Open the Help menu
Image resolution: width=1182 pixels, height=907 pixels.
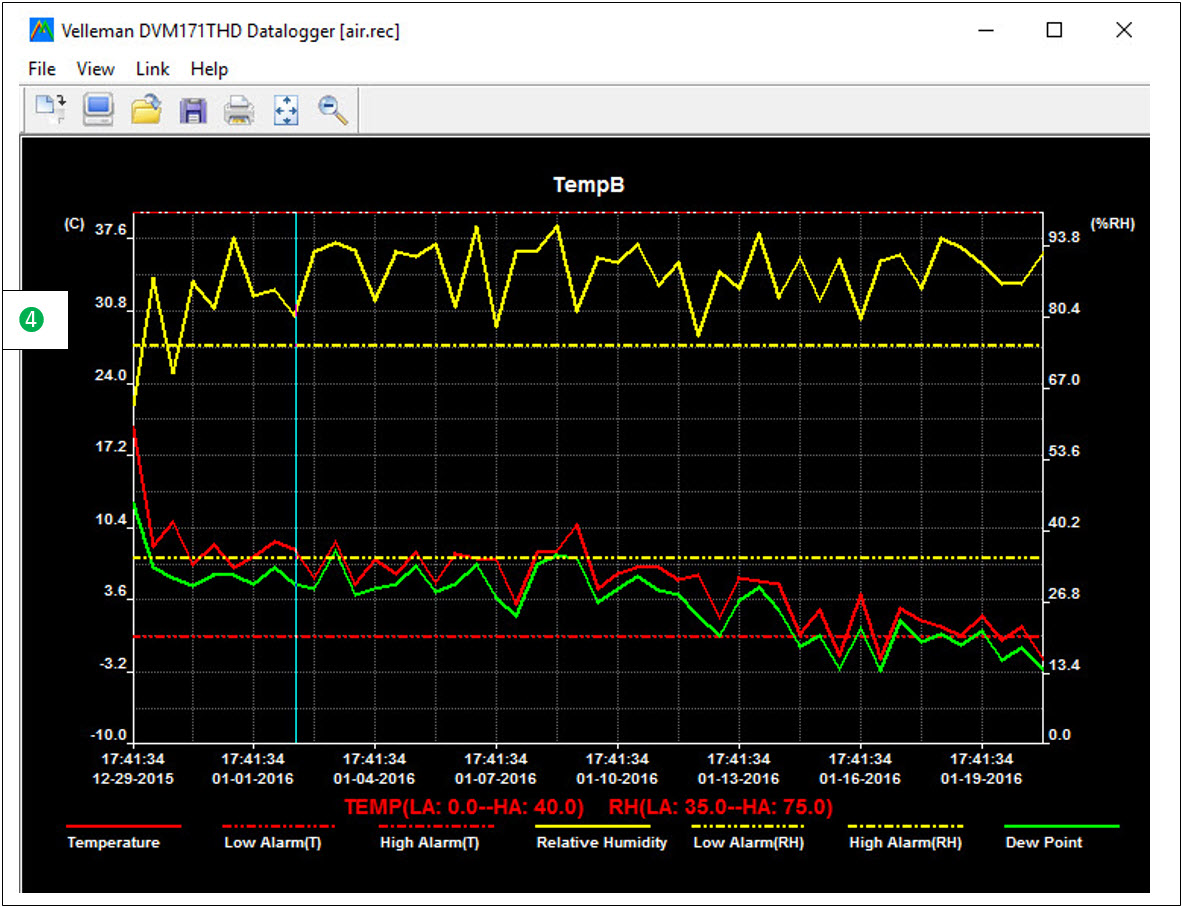pos(209,69)
